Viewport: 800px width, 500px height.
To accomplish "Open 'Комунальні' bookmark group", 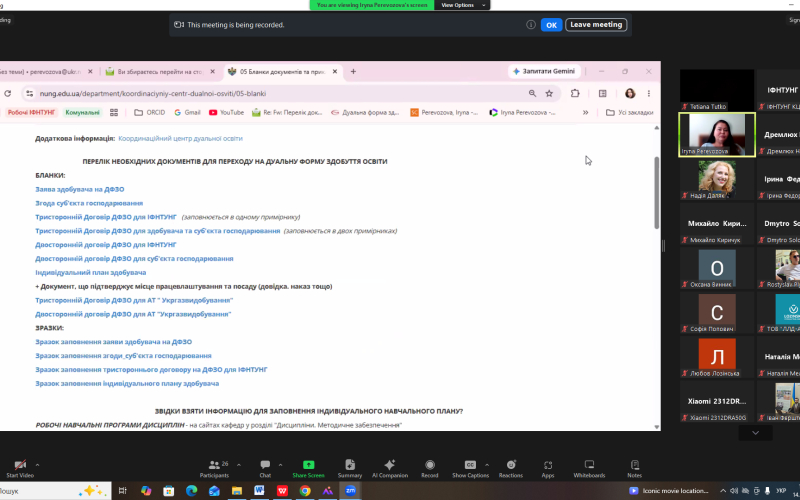I will click(82, 112).
